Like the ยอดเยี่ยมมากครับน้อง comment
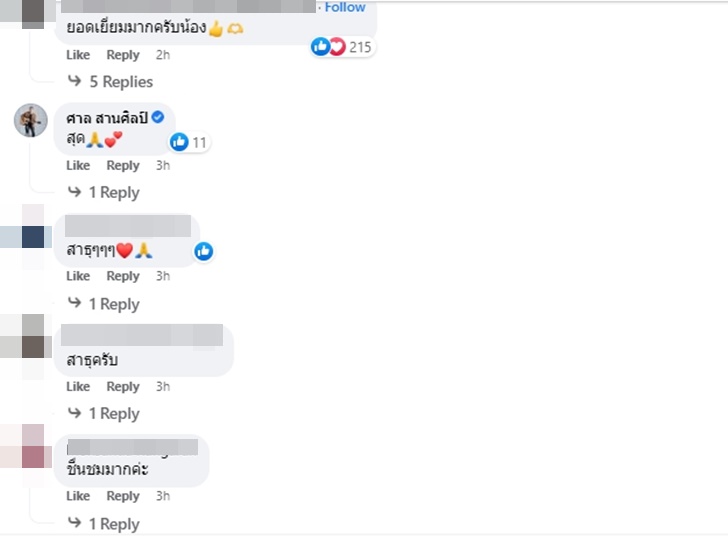Viewport: 728px width, 547px height. 78,55
